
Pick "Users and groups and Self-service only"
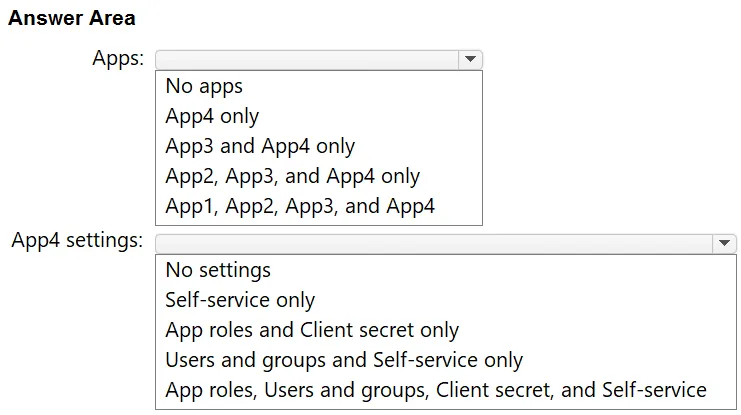pos(344,360)
